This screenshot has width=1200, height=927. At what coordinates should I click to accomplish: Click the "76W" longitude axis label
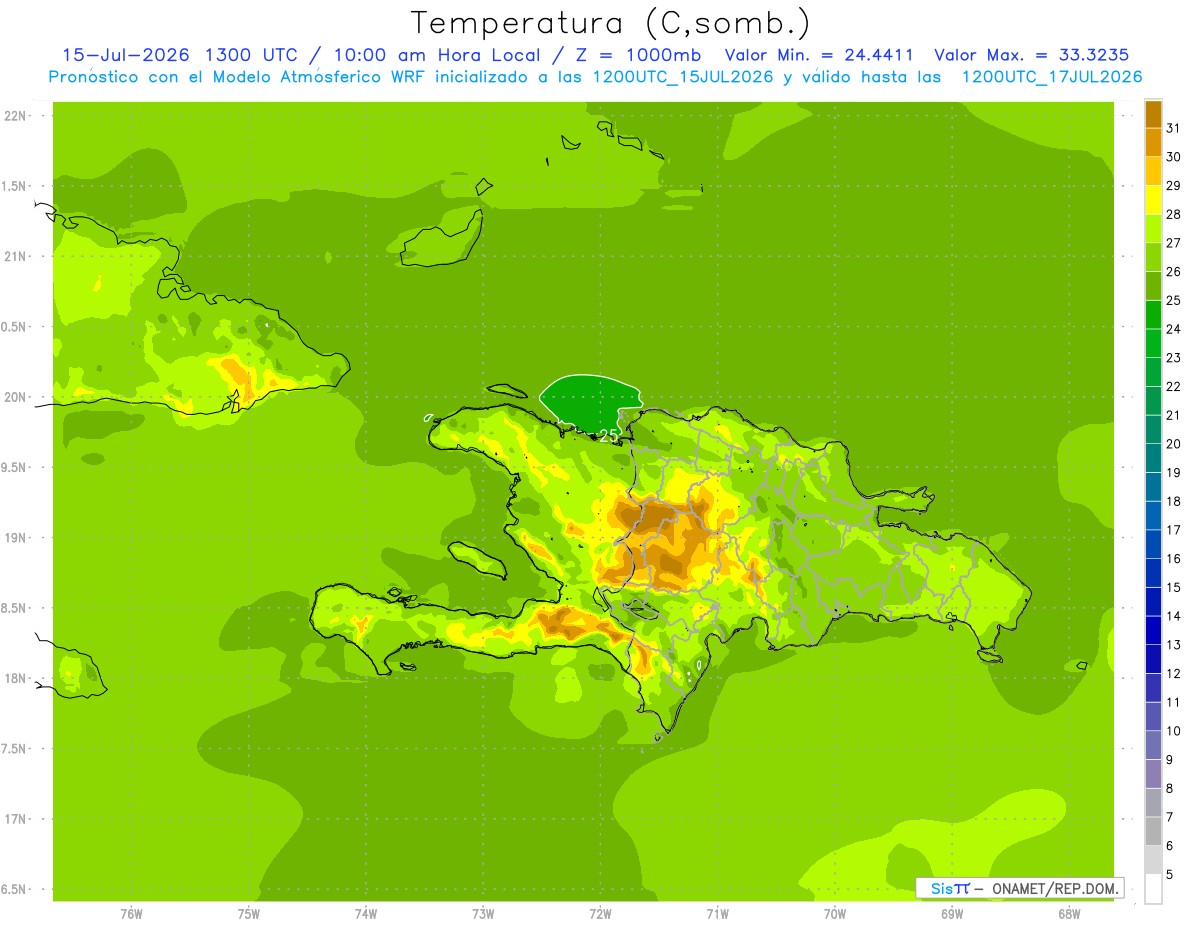click(x=131, y=914)
